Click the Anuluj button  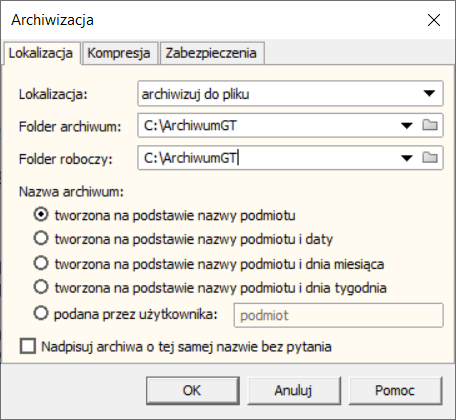pyautogui.click(x=294, y=390)
